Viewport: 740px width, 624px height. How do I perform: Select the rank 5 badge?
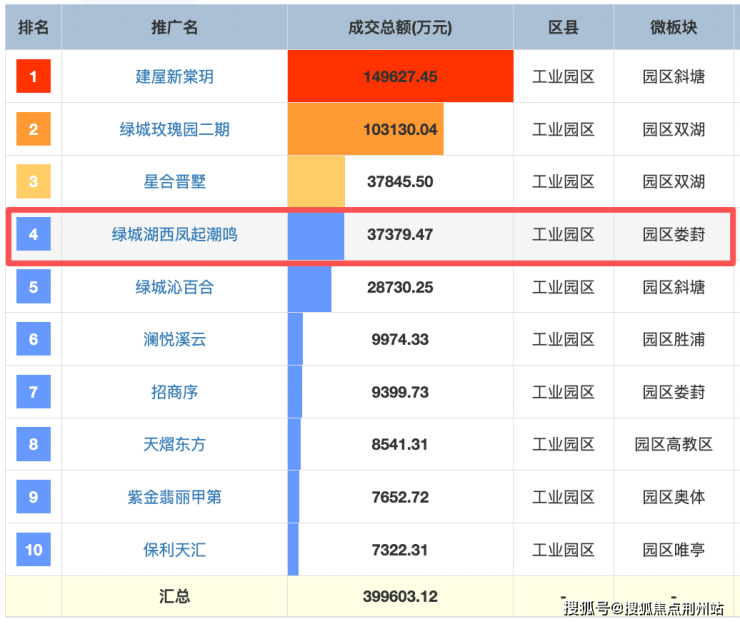[33, 287]
